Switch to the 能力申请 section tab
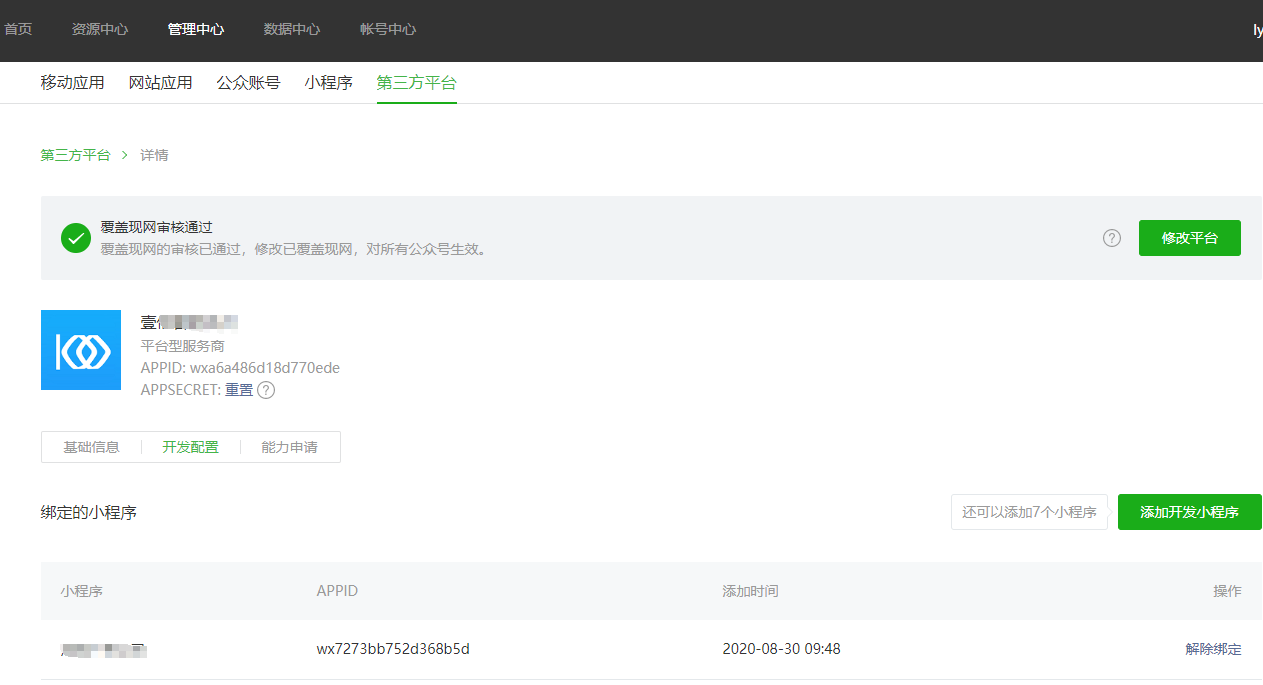Image resolution: width=1263 pixels, height=685 pixels. click(289, 447)
